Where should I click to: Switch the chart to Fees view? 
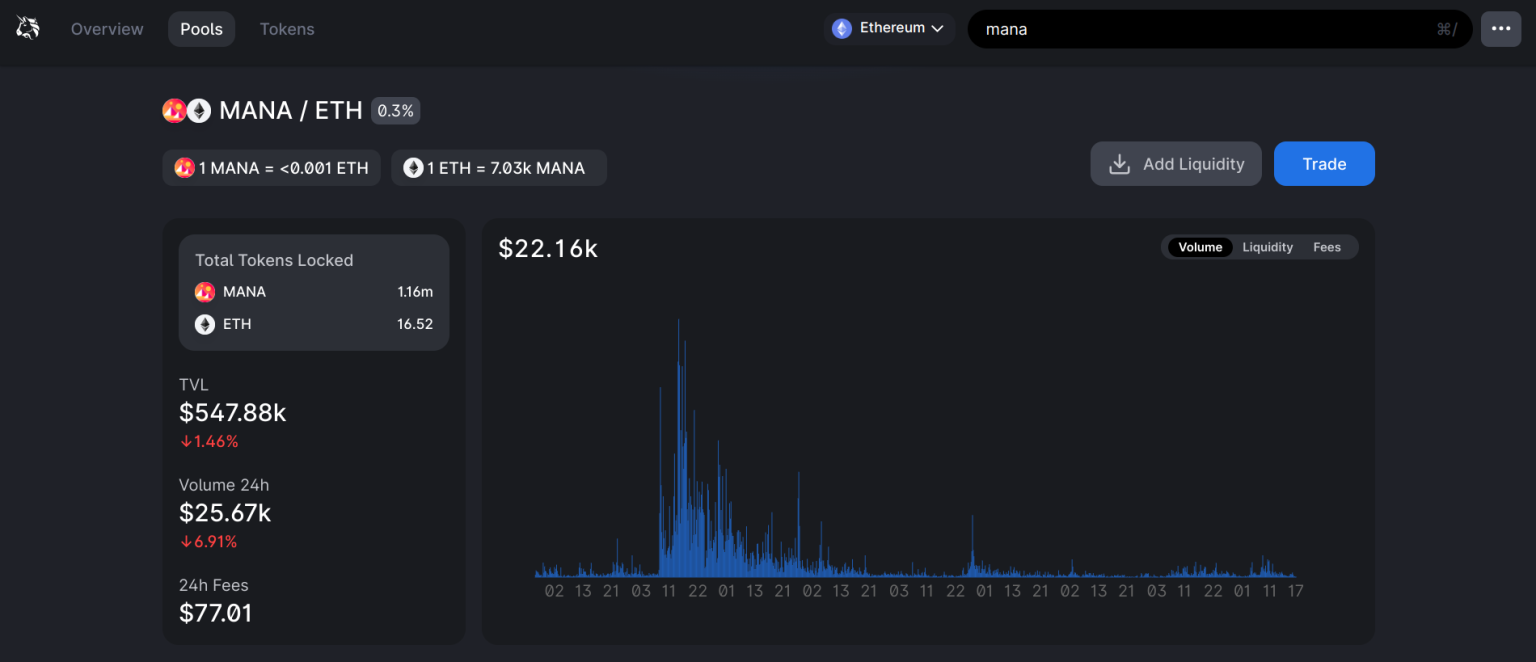[1327, 247]
